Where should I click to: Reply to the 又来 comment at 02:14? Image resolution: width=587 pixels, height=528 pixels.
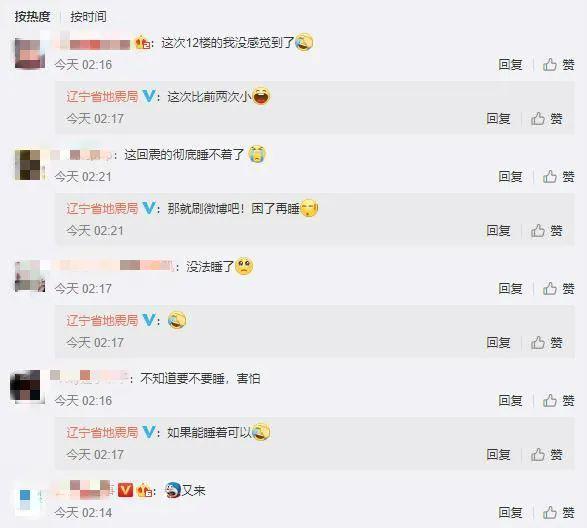click(x=510, y=513)
